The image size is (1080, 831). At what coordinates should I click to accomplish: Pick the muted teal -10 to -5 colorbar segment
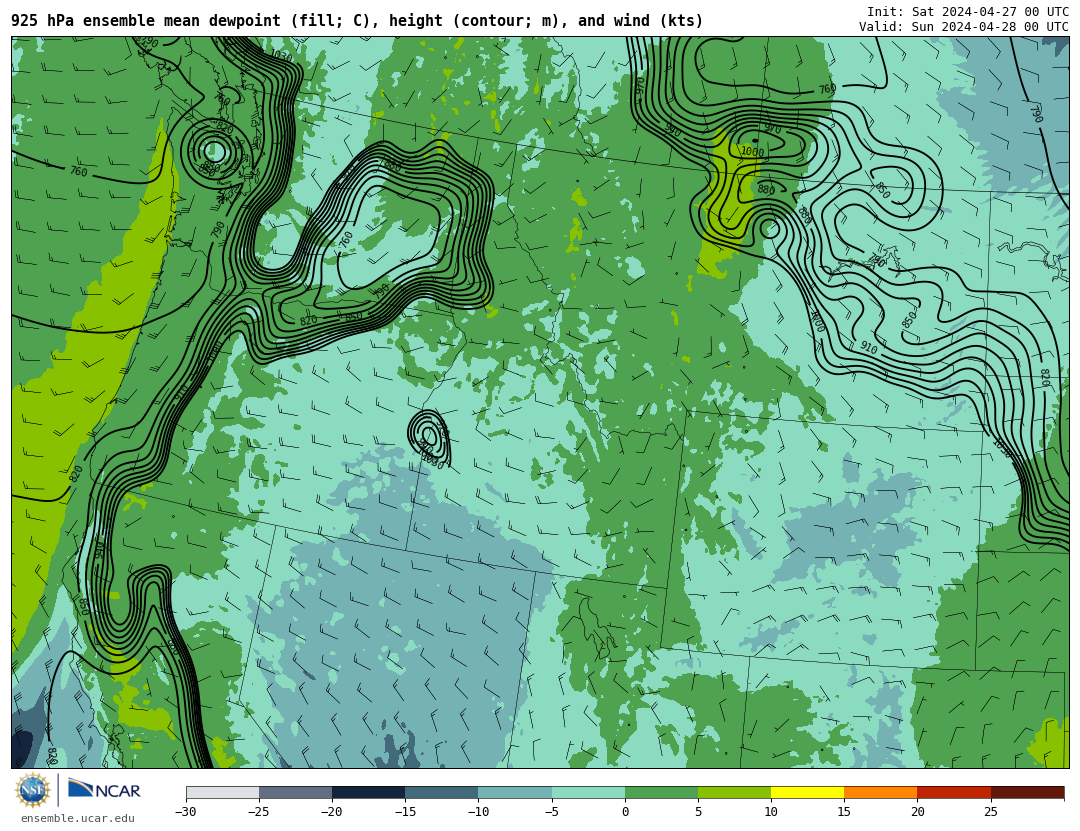pos(515,792)
